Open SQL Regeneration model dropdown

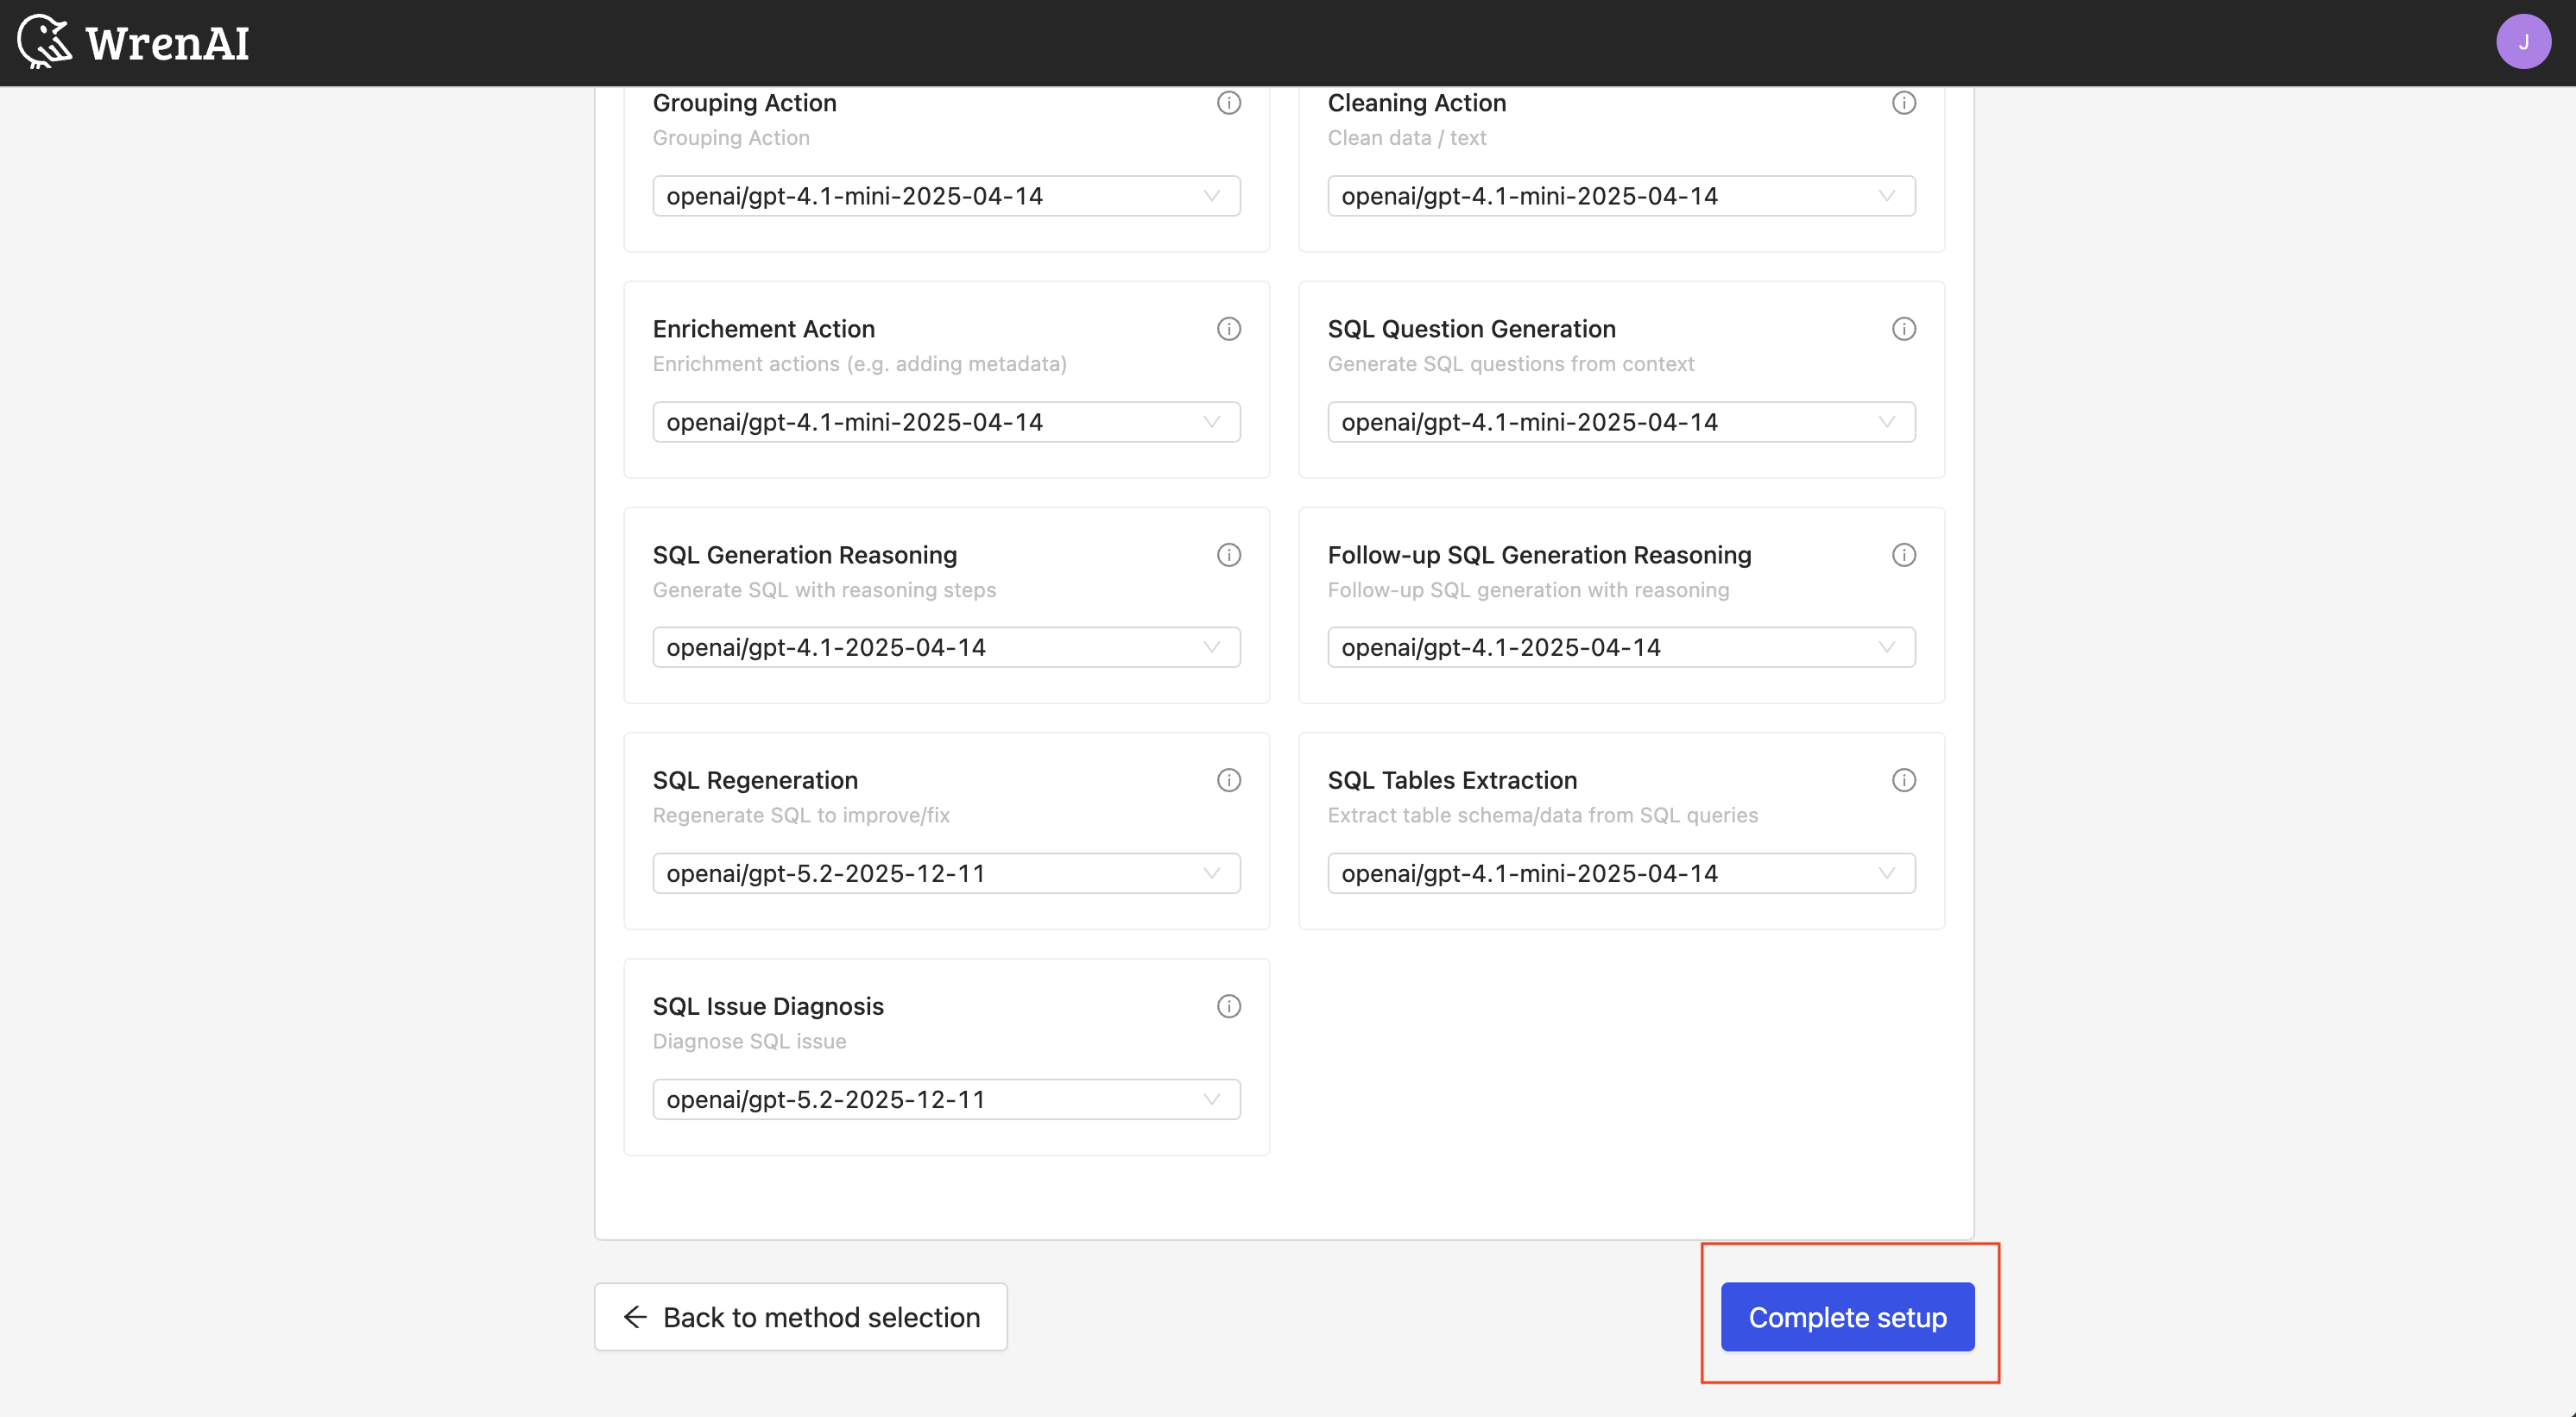[x=945, y=873]
